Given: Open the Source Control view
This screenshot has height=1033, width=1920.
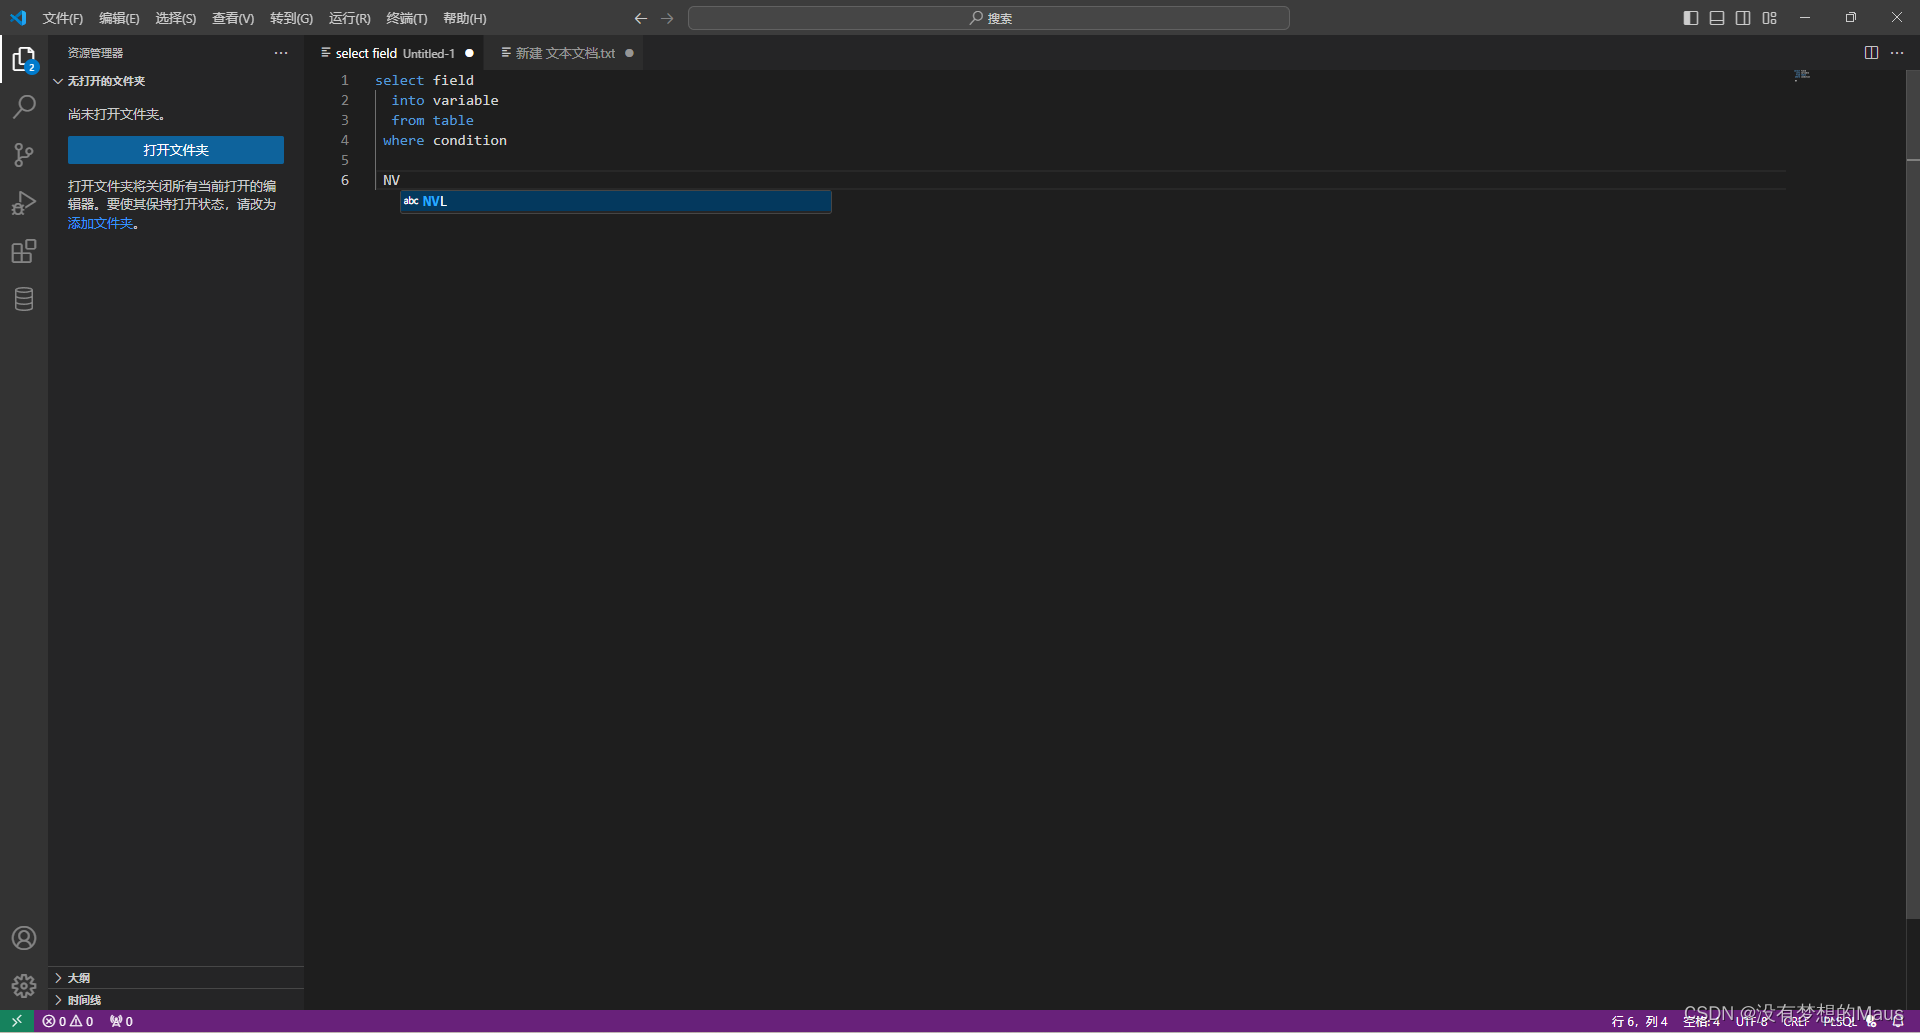Looking at the screenshot, I should [x=23, y=154].
